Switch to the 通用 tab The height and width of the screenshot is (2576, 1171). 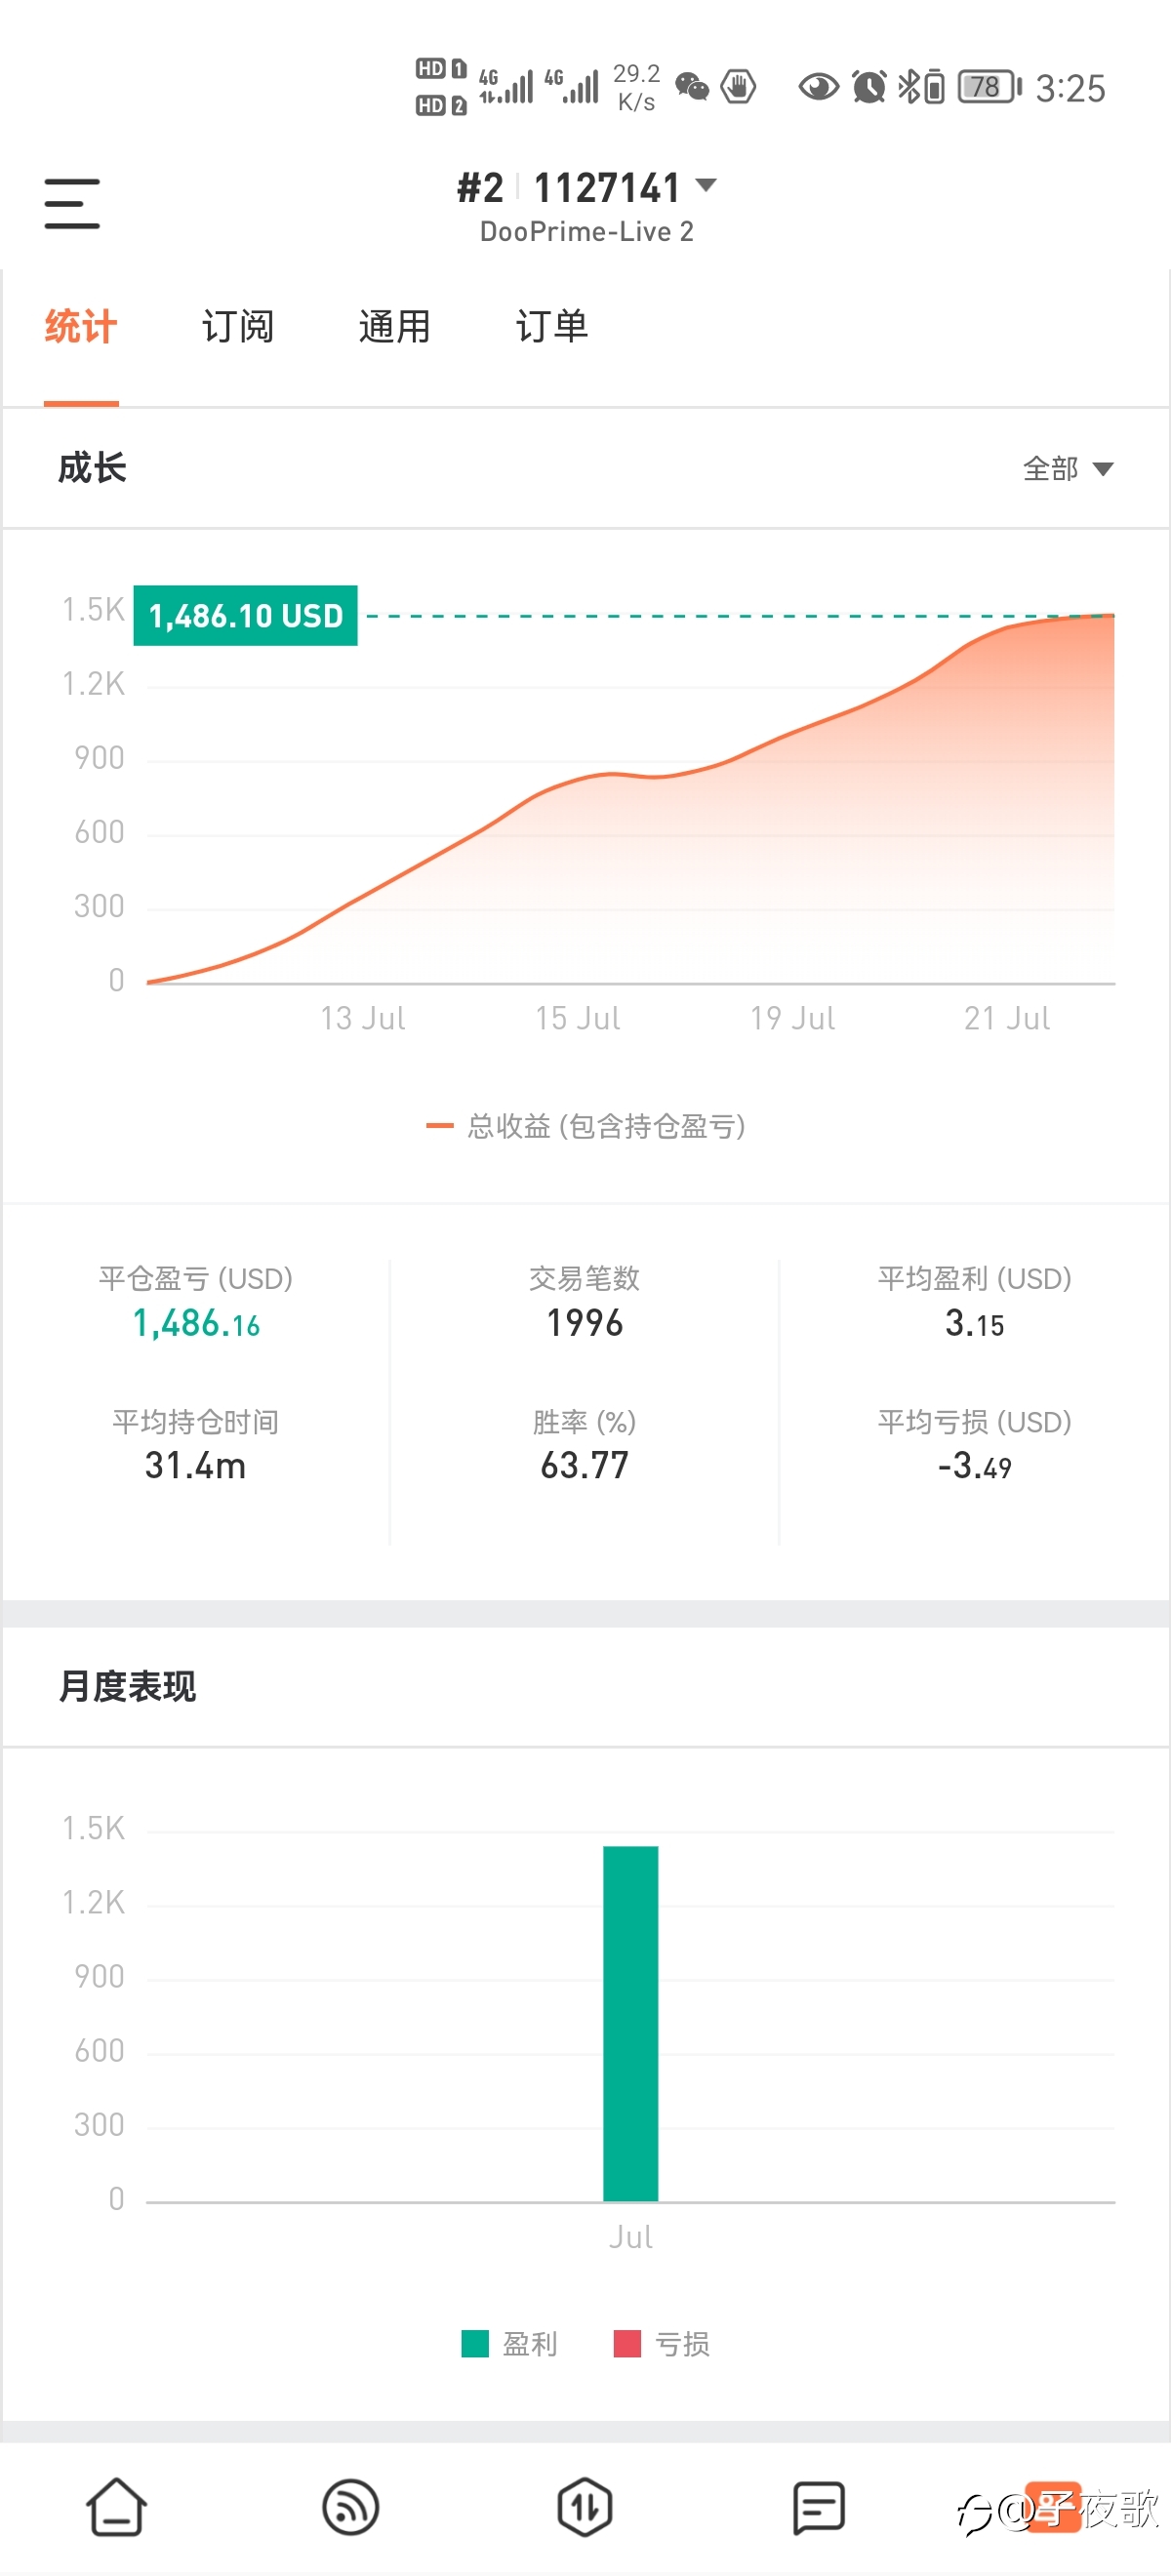[x=394, y=327]
